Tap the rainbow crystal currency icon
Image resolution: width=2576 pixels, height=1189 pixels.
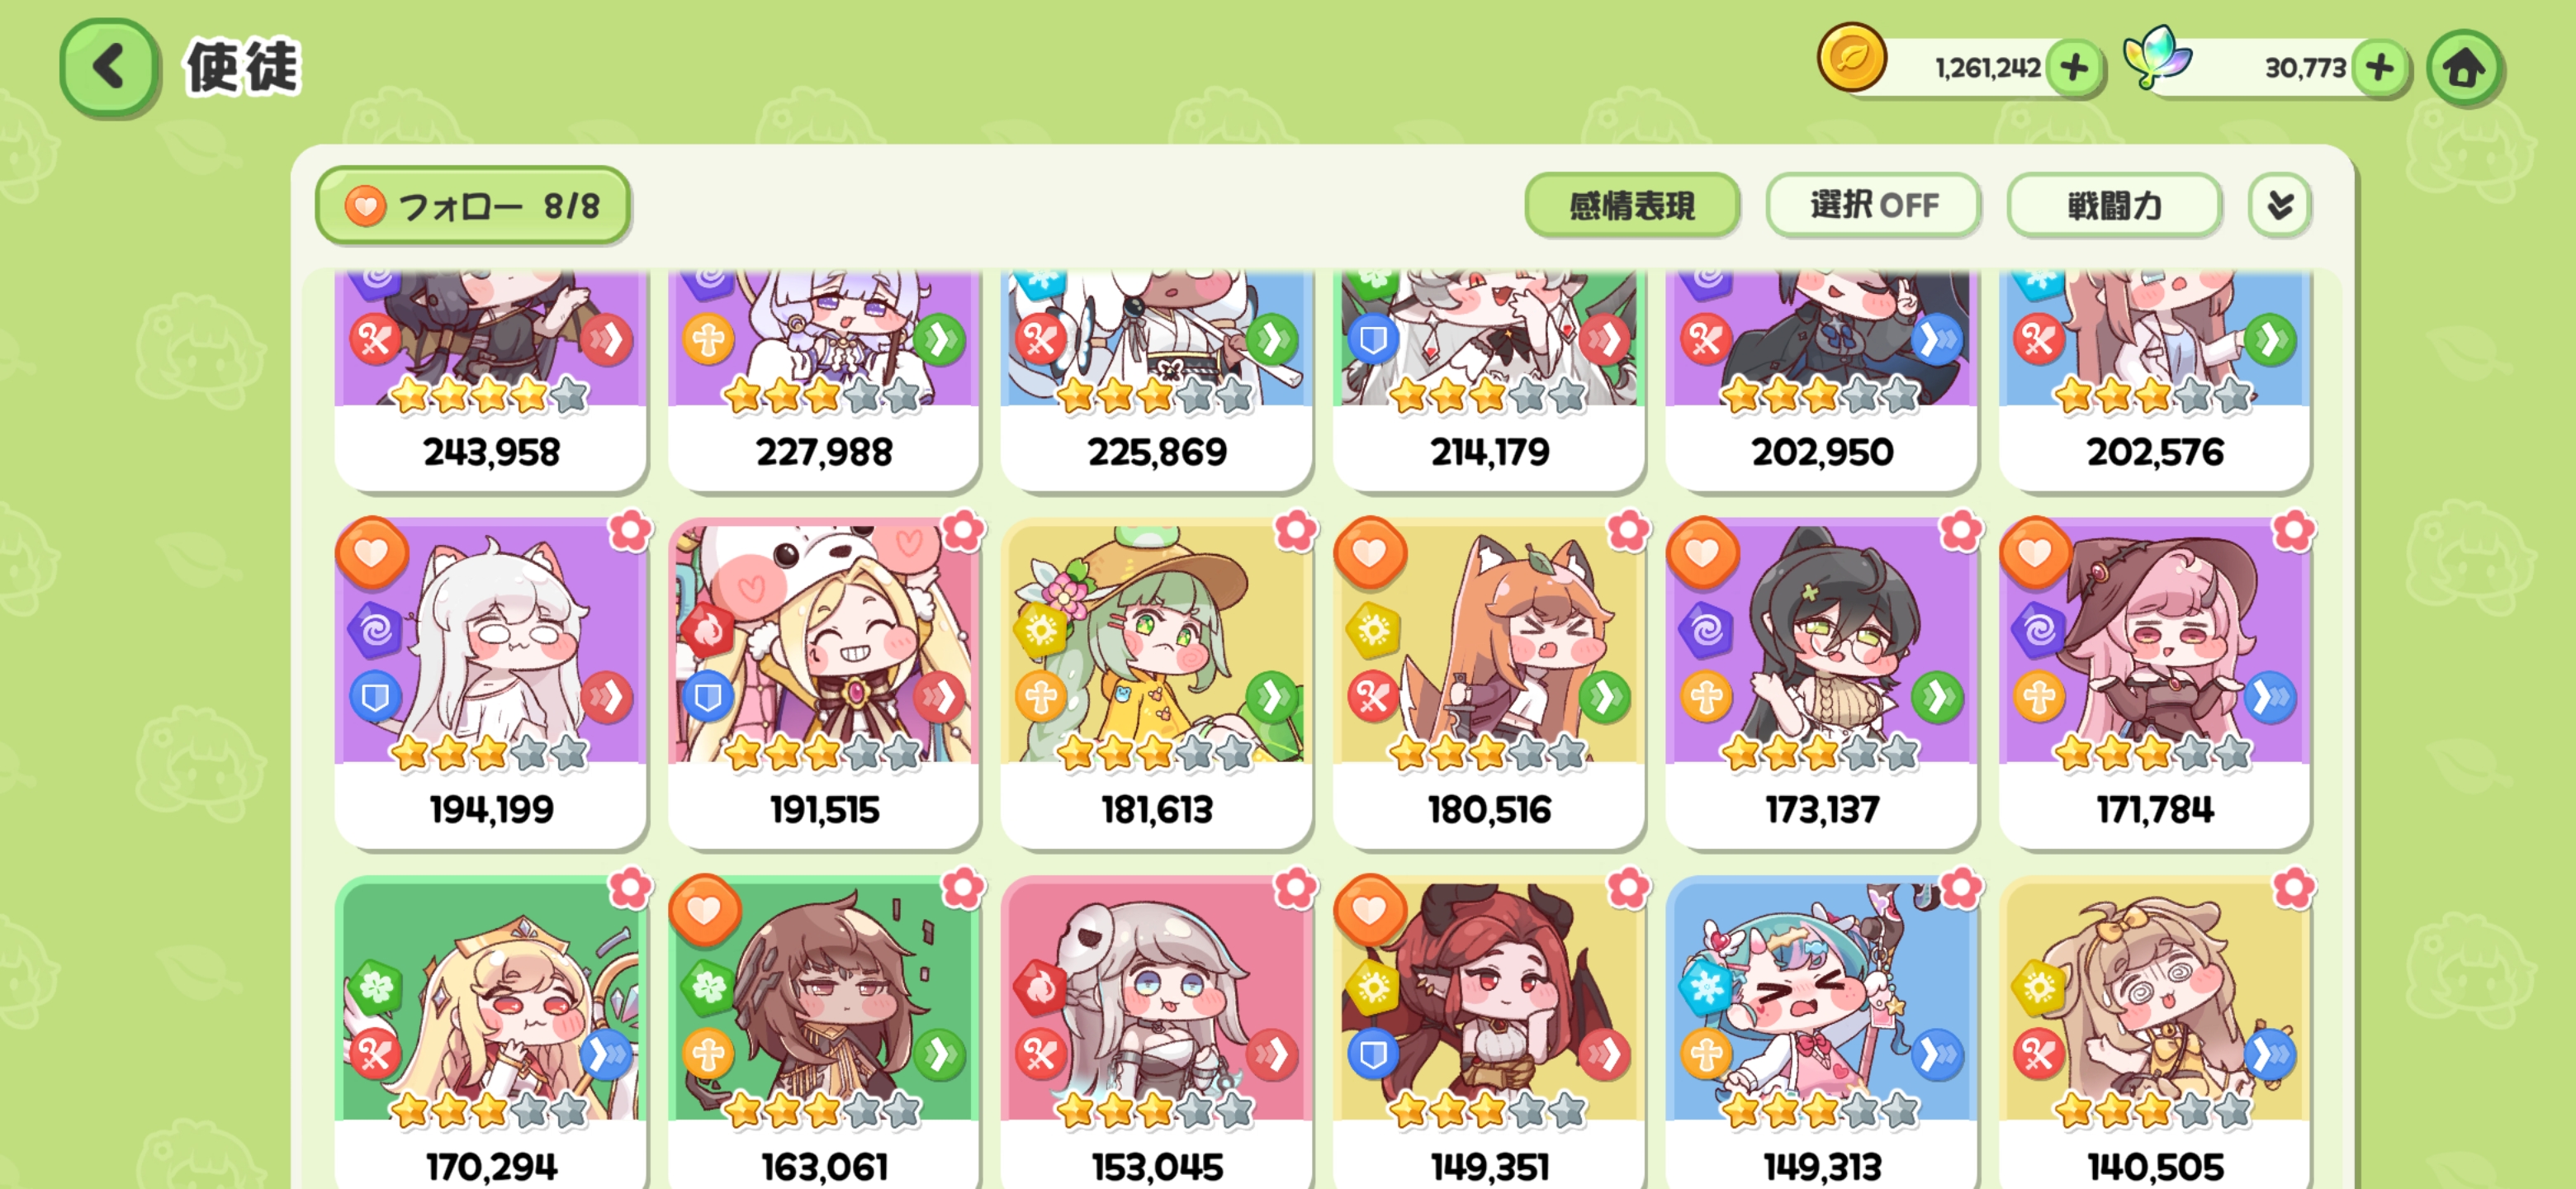[x=2157, y=57]
